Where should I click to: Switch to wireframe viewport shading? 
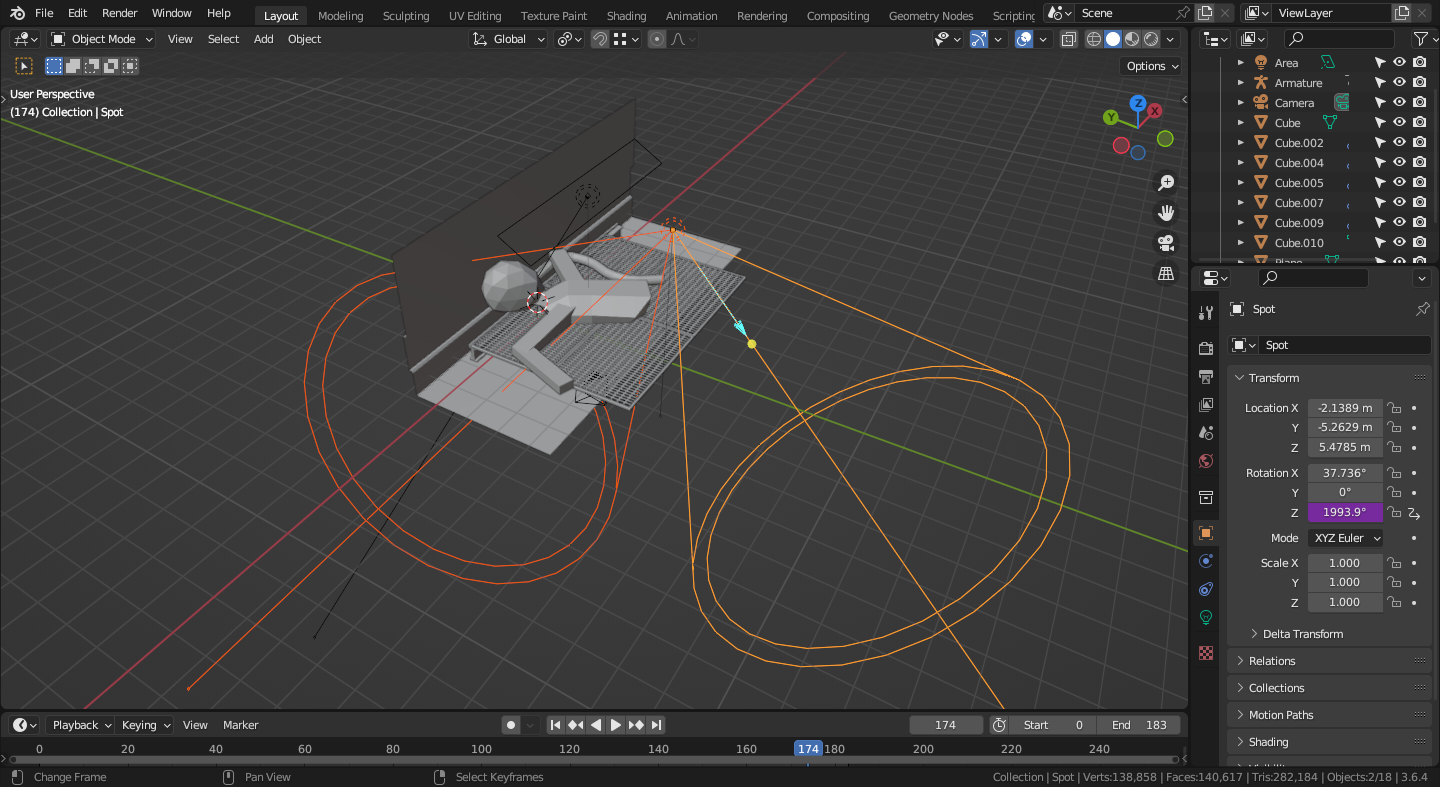click(x=1094, y=39)
